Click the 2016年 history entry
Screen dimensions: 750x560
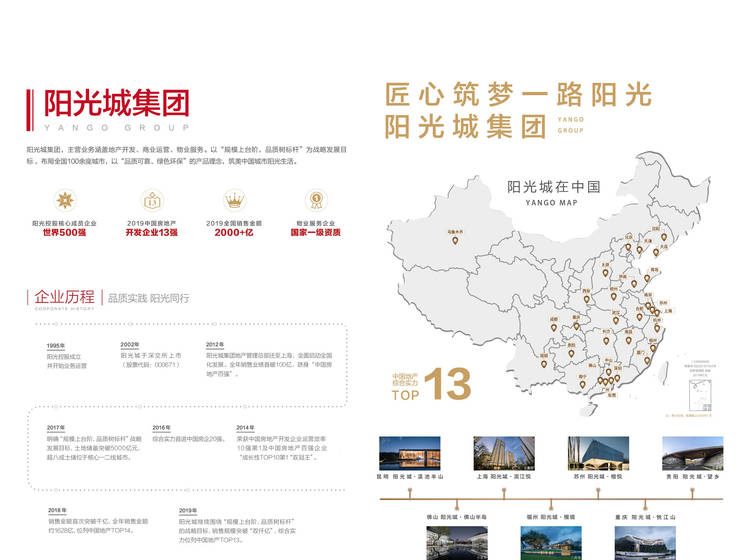click(188, 434)
